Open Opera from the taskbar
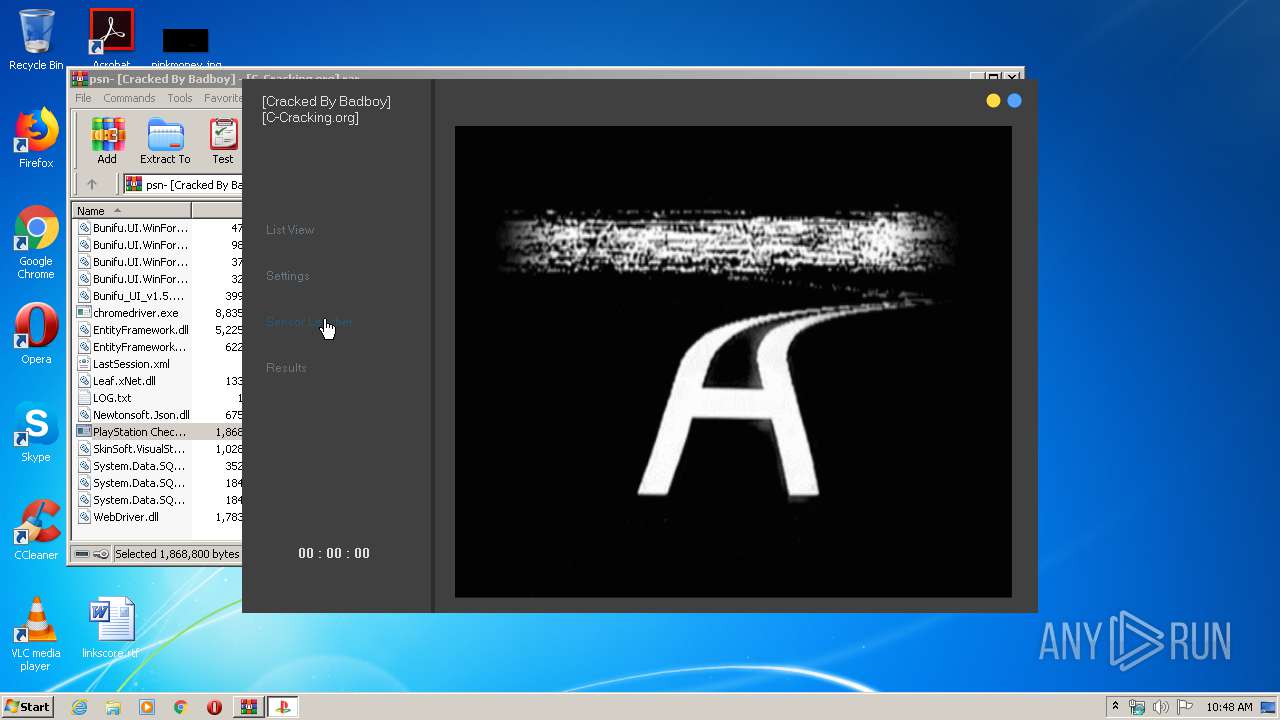The image size is (1280, 720). click(x=214, y=707)
